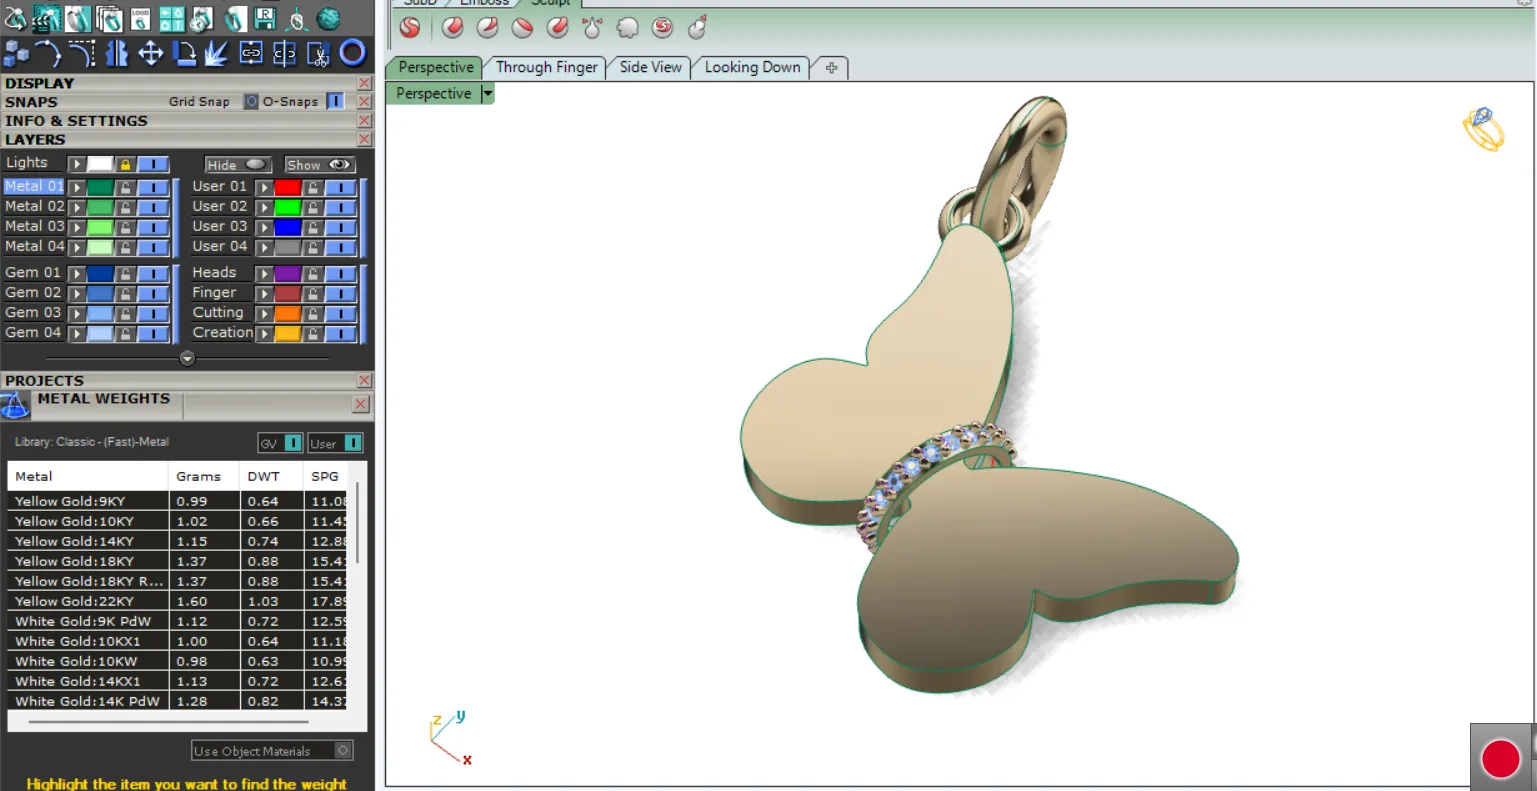This screenshot has height=791, width=1537.
Task: Toggle the Metal 01 layer on/off switch
Action: point(152,187)
